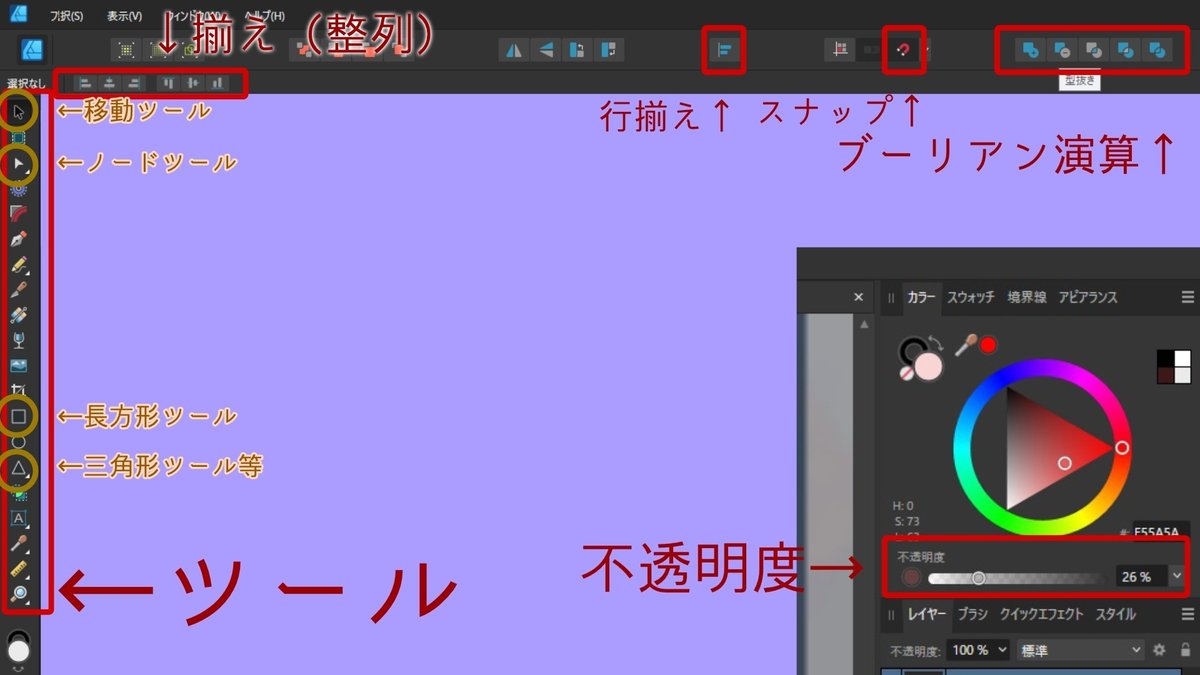Select the Move tool arrow
The width and height of the screenshot is (1200, 675).
18,110
